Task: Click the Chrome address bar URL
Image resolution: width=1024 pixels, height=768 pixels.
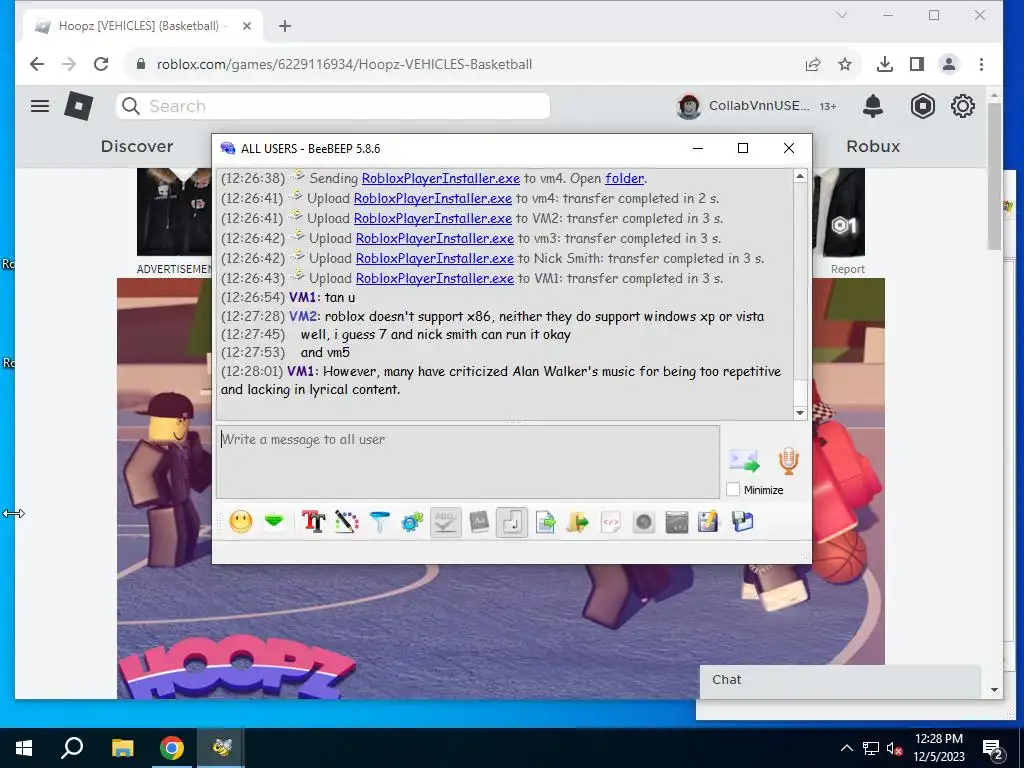Action: point(344,64)
